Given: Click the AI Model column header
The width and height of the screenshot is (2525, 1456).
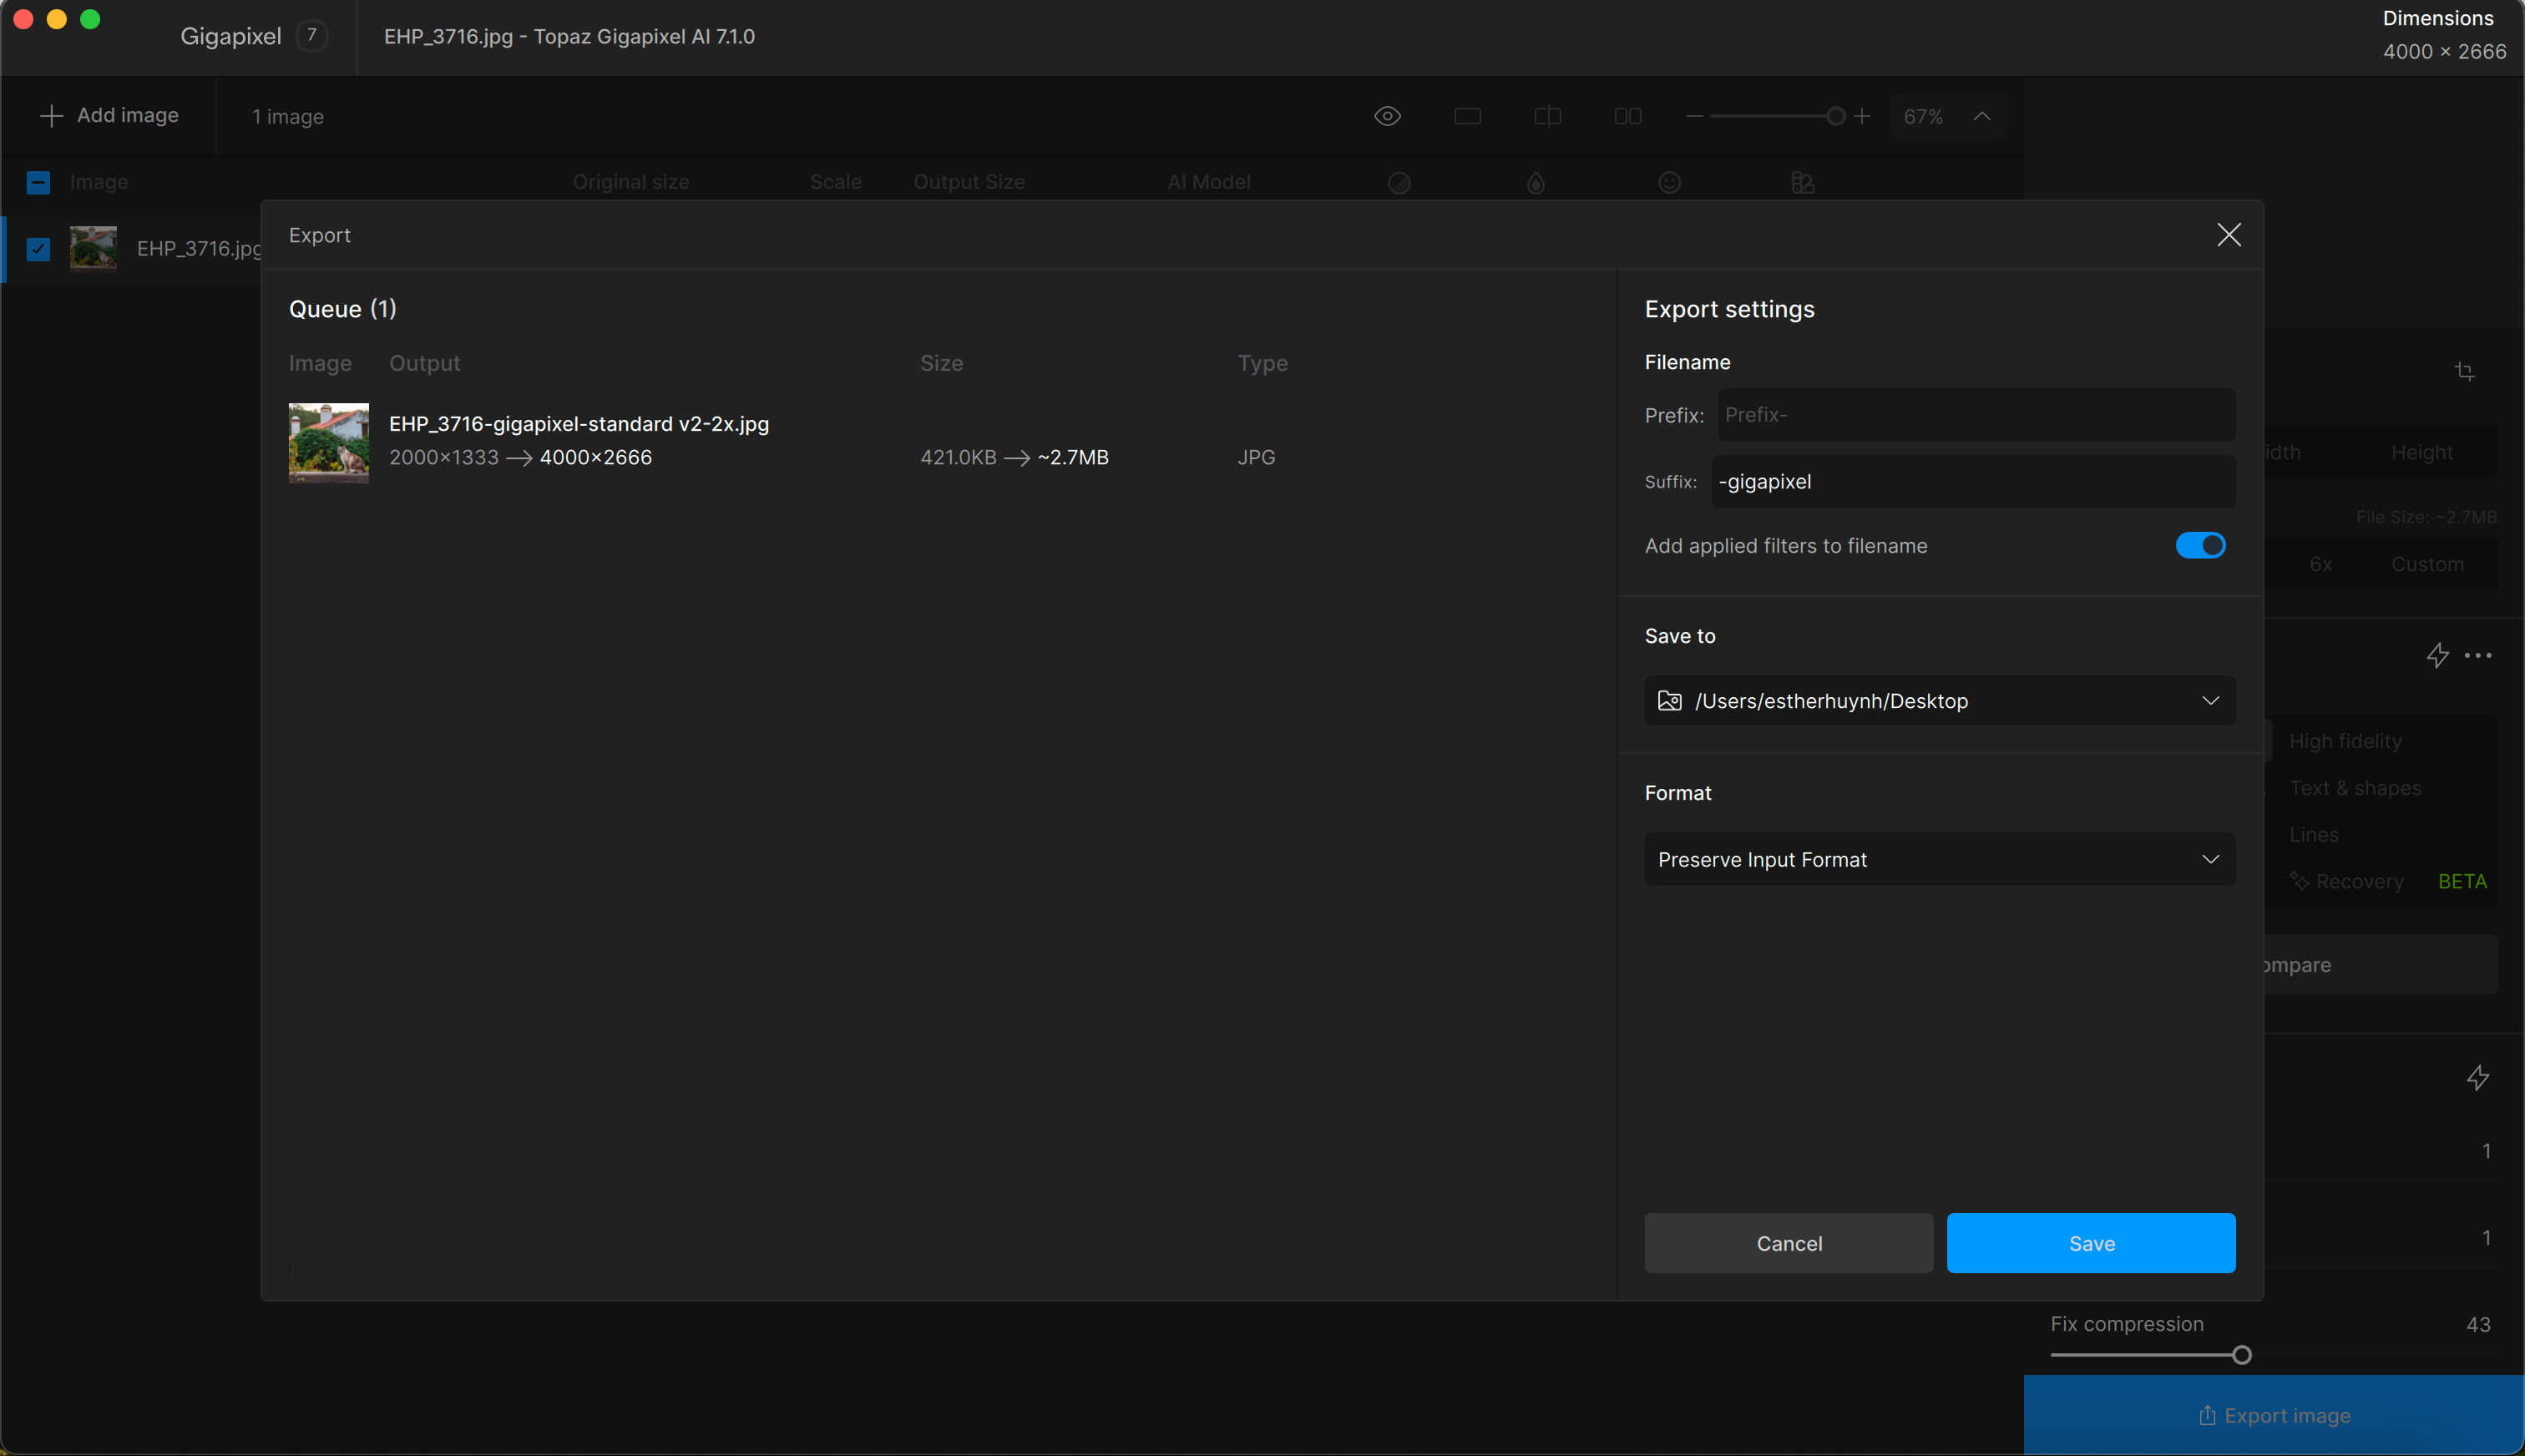Looking at the screenshot, I should [x=1208, y=182].
